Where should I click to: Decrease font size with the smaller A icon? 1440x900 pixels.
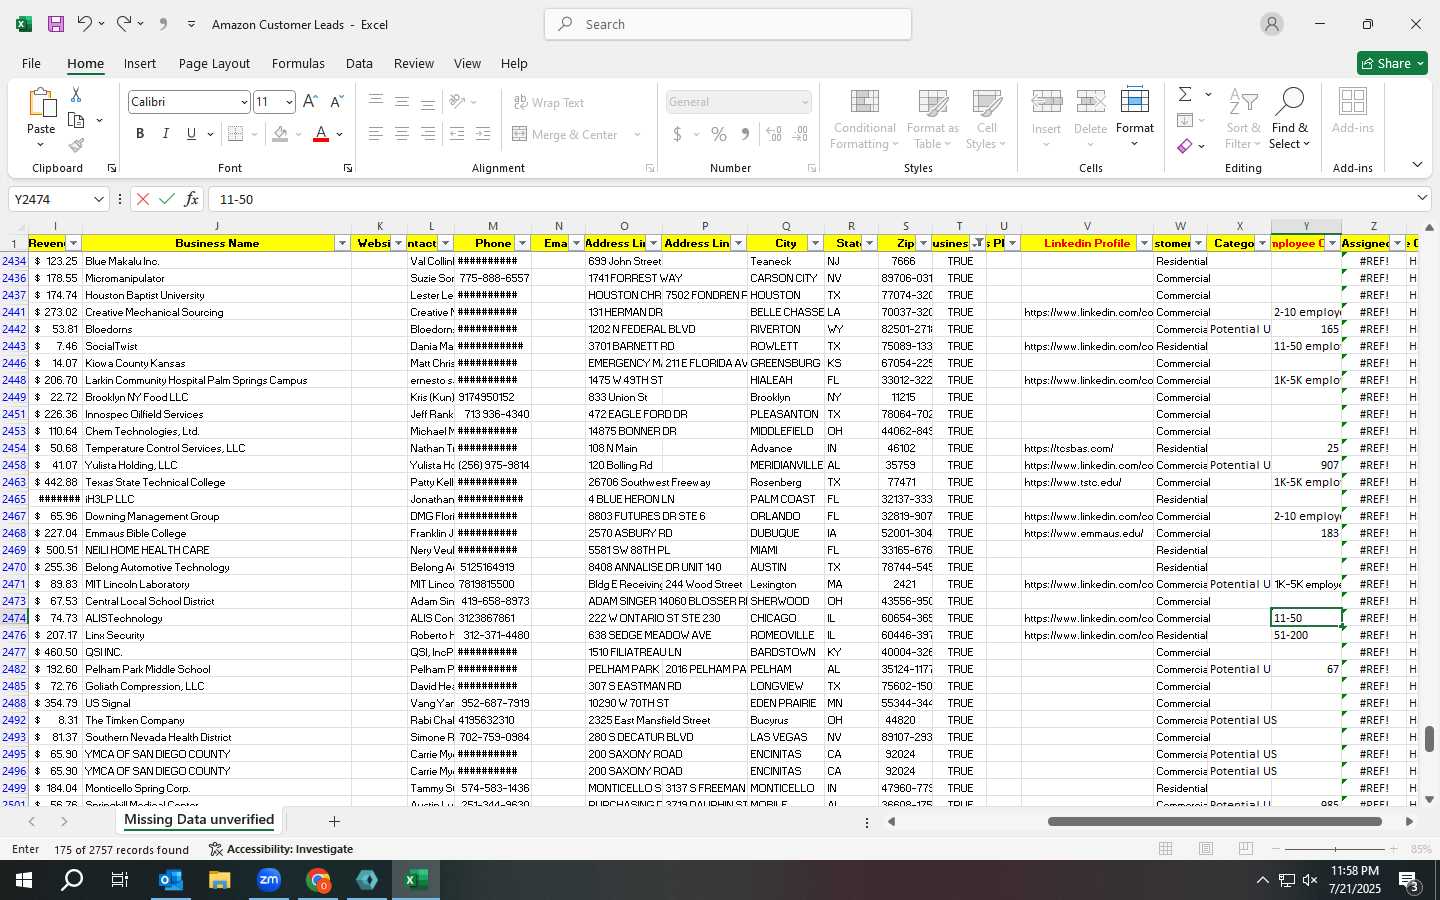(336, 101)
